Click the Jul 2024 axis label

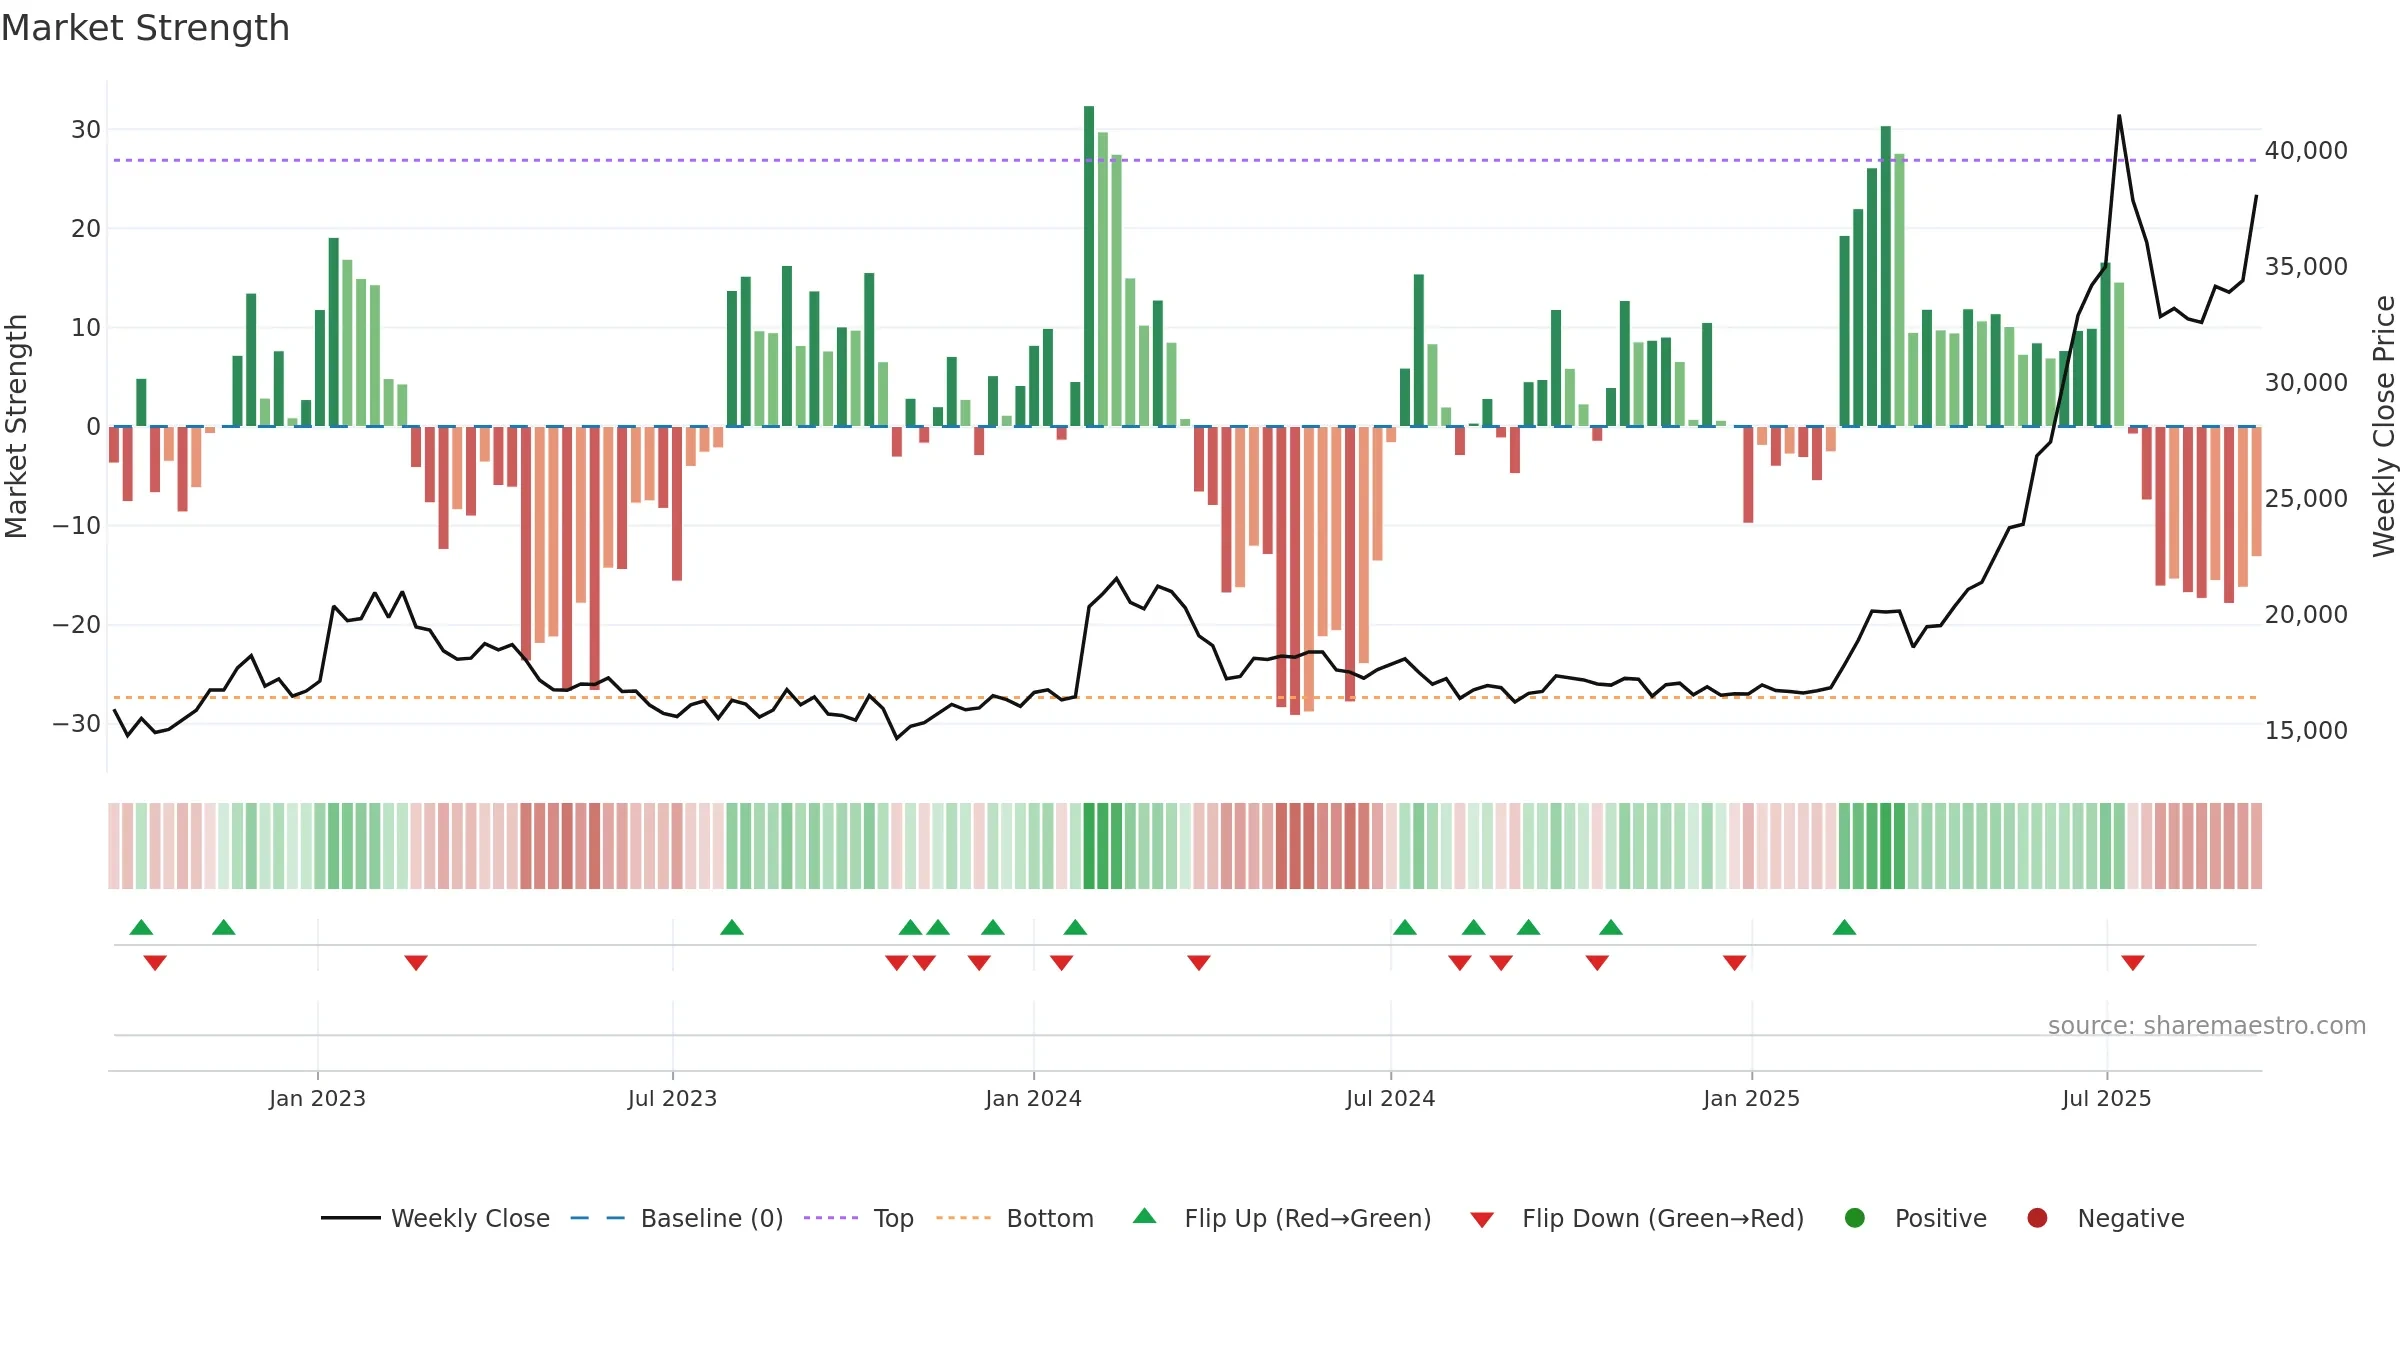(x=1390, y=1098)
